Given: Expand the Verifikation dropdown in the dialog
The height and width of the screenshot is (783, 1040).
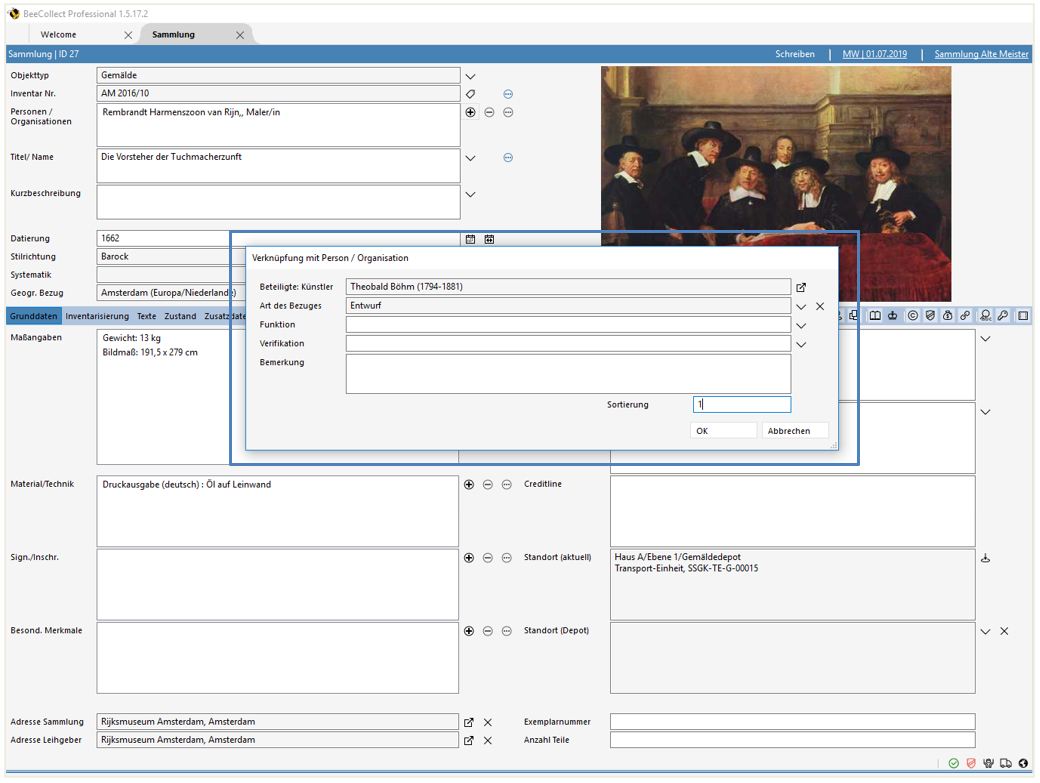Looking at the screenshot, I should click(802, 344).
